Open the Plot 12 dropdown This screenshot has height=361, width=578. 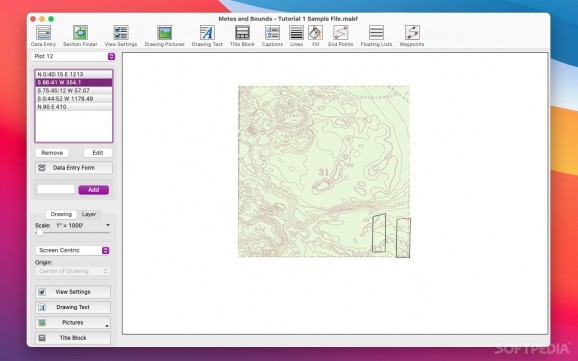73,56
